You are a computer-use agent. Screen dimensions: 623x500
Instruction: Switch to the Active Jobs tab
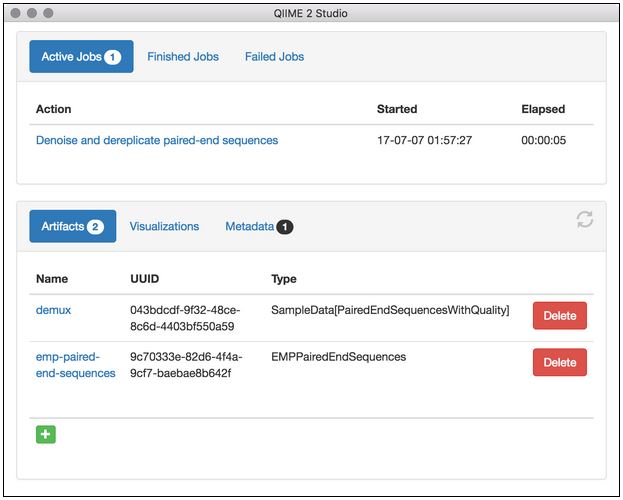coord(81,57)
